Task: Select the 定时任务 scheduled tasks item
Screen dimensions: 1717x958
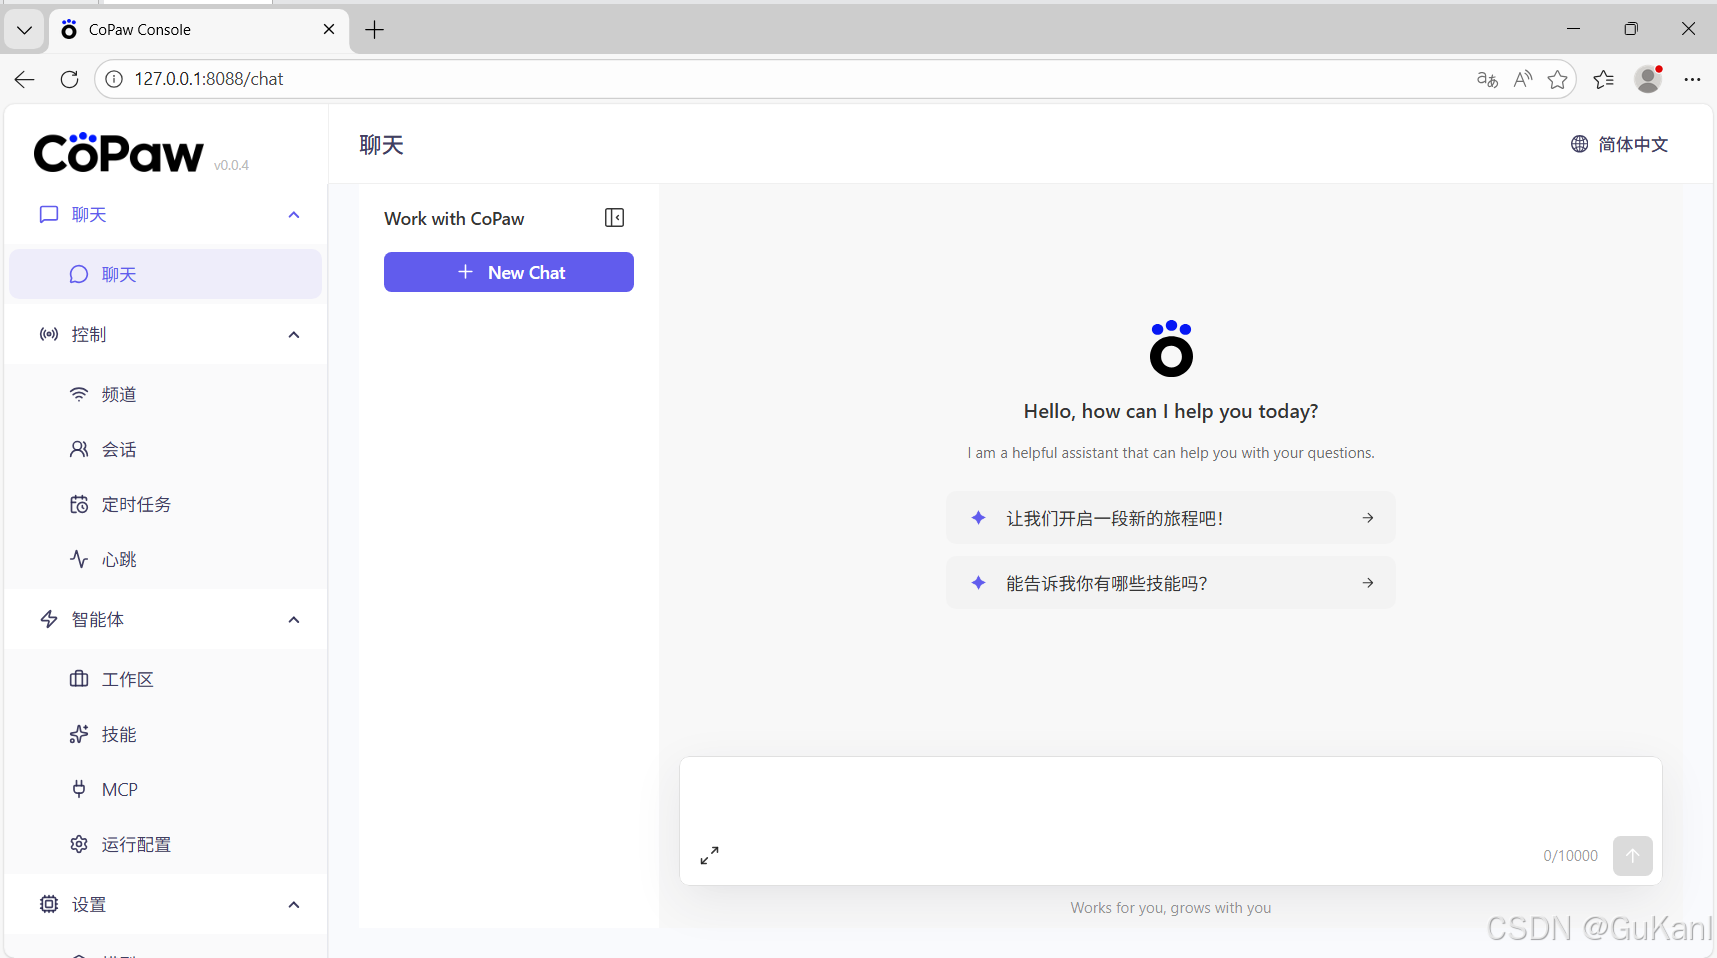Action: click(x=137, y=504)
